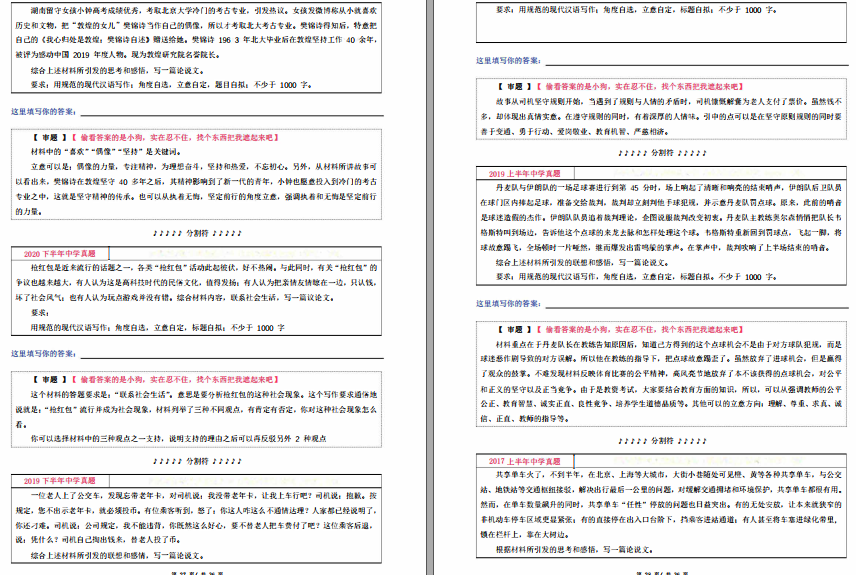Click 【审题】 in the 丹麦队长 analysis box
Viewport: 856px width, 575px height.
[515, 330]
